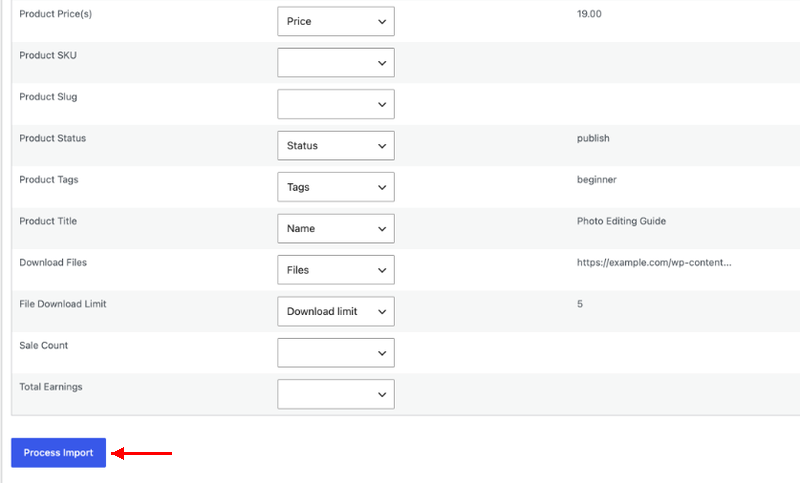Open the Total Earnings mapping dropdown
This screenshot has width=800, height=483.
tap(336, 394)
